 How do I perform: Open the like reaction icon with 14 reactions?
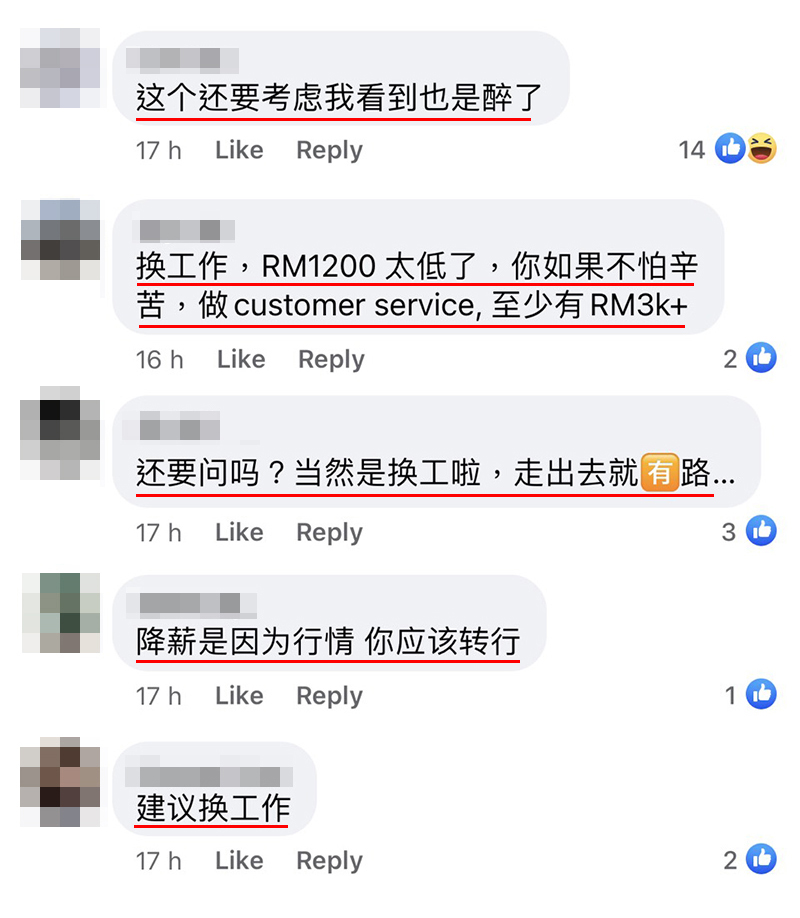pyautogui.click(x=730, y=148)
